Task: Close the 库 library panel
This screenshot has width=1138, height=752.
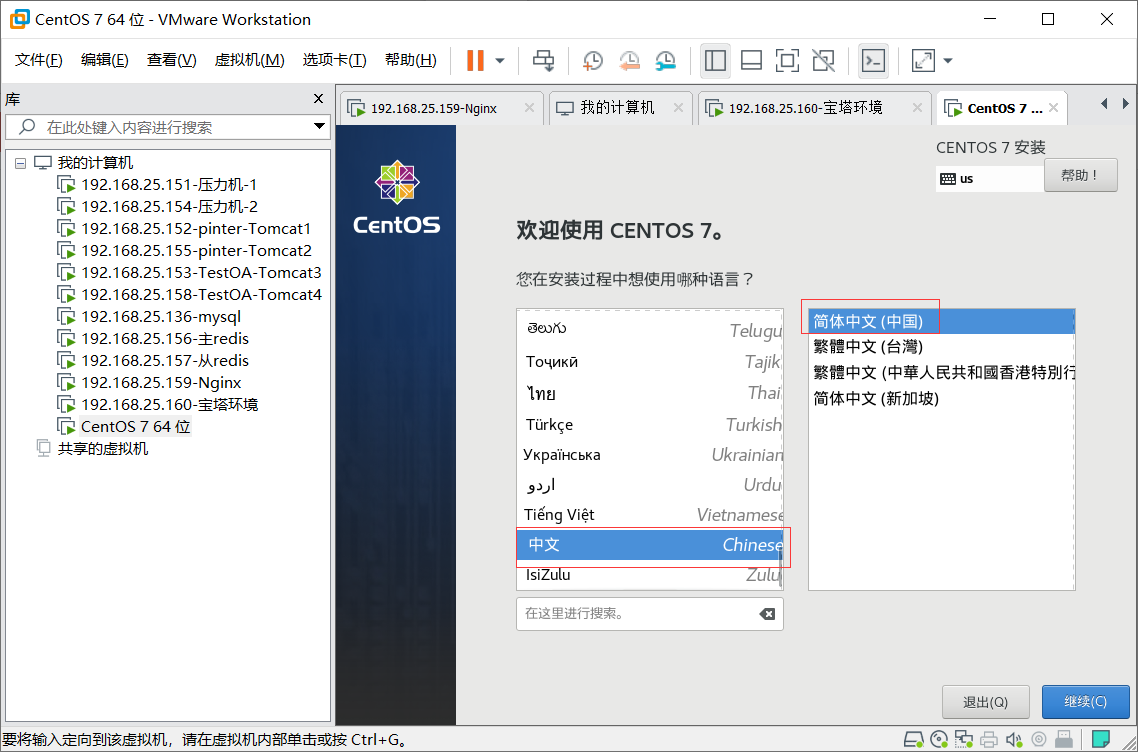Action: pos(318,99)
